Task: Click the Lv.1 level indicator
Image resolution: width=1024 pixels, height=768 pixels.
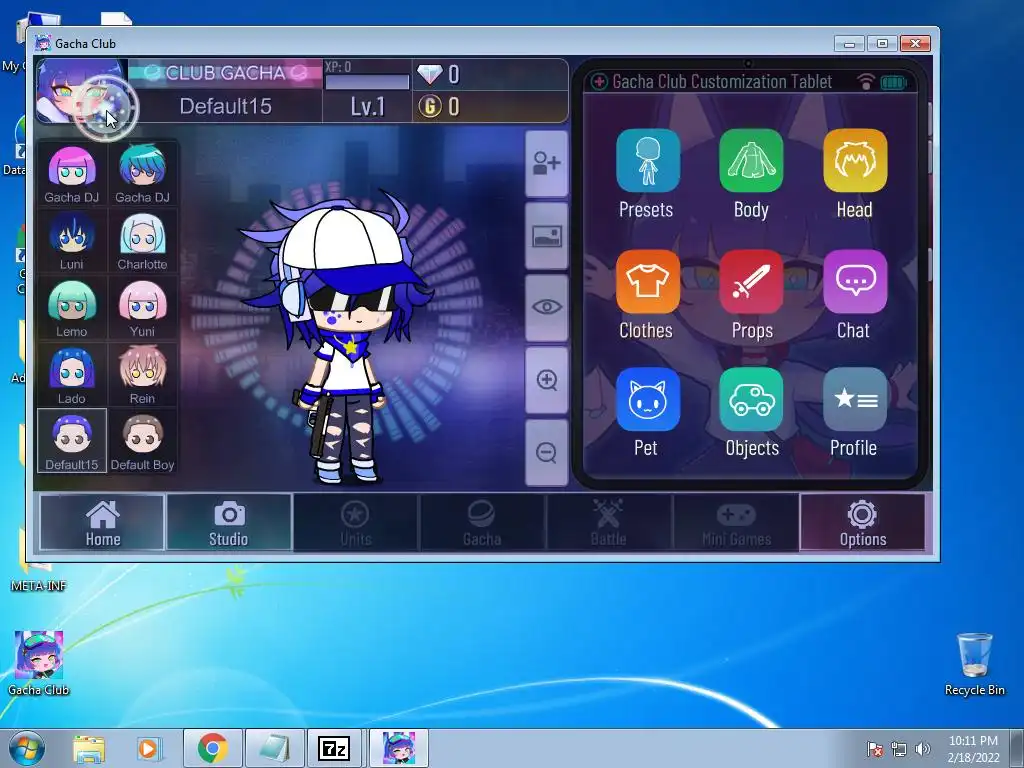Action: [368, 106]
